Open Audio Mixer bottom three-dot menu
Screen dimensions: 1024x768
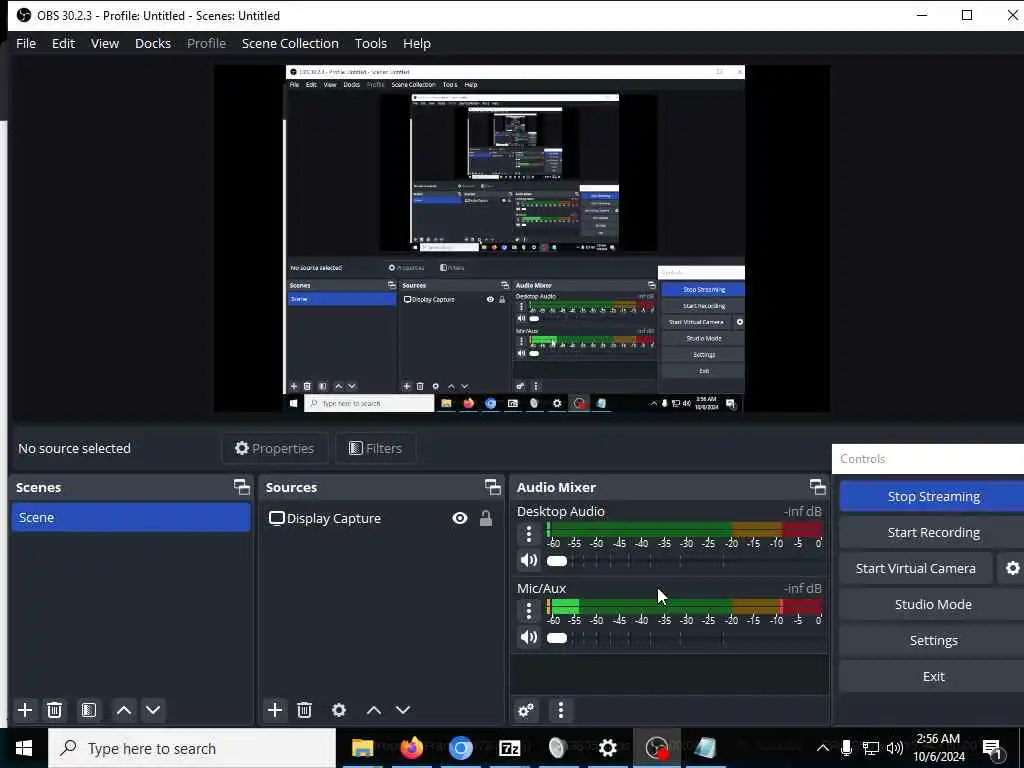point(561,710)
